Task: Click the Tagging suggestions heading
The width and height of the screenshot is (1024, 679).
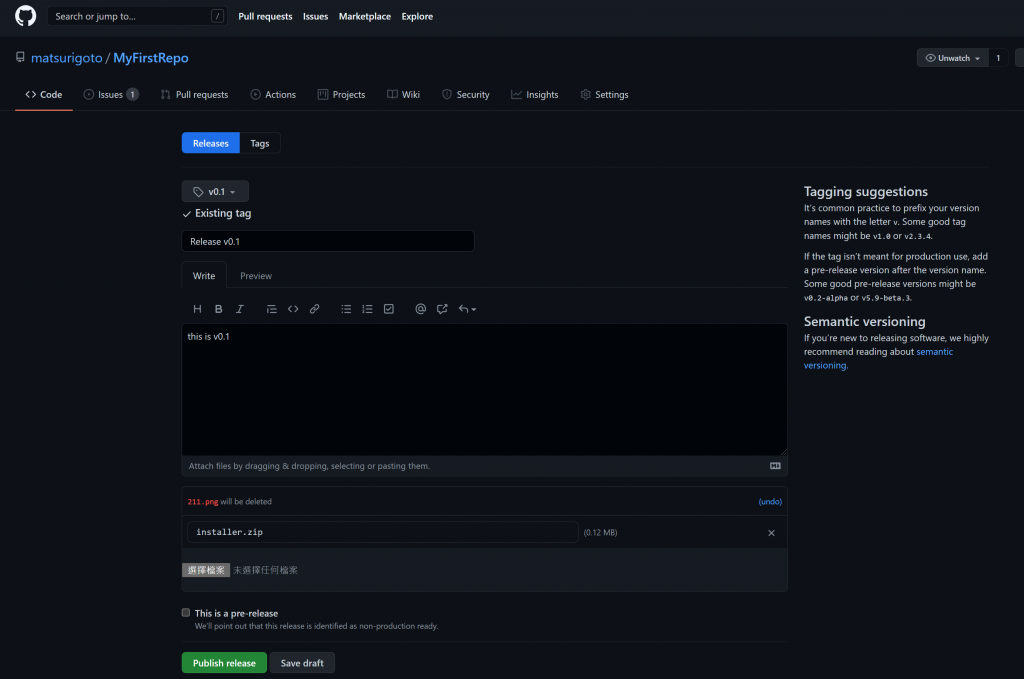Action: (865, 191)
